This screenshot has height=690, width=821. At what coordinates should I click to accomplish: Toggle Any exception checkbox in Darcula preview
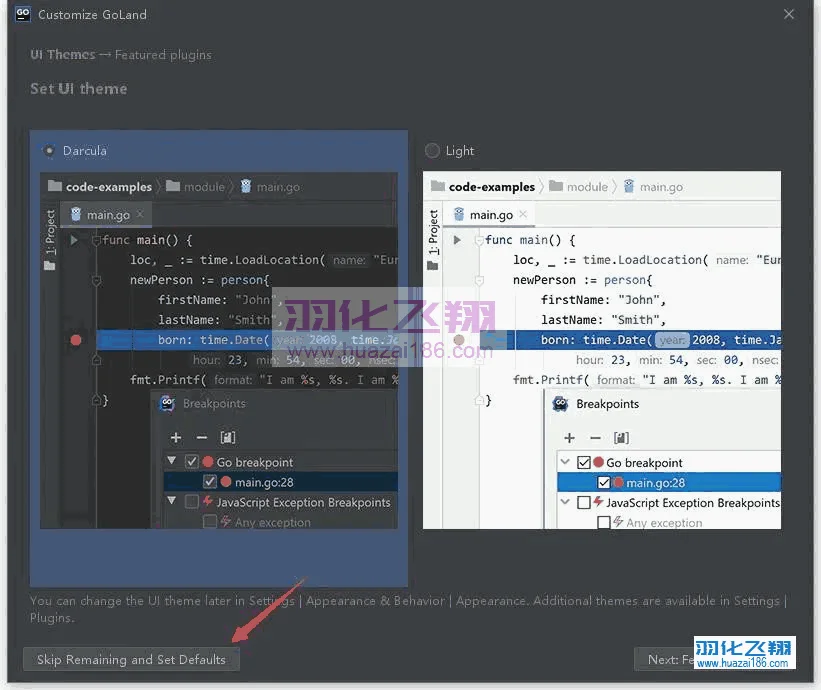209,522
